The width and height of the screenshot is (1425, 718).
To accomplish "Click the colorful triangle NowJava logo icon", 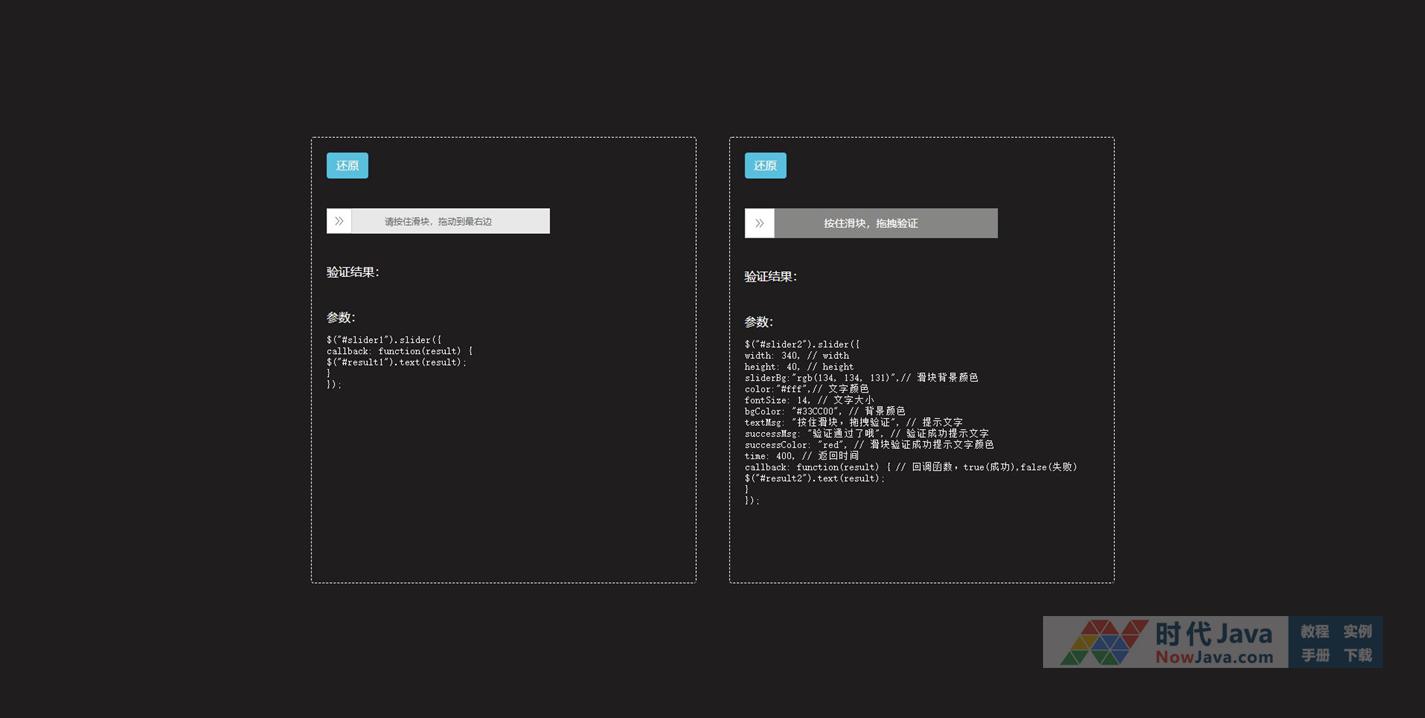I will pyautogui.click(x=1104, y=642).
